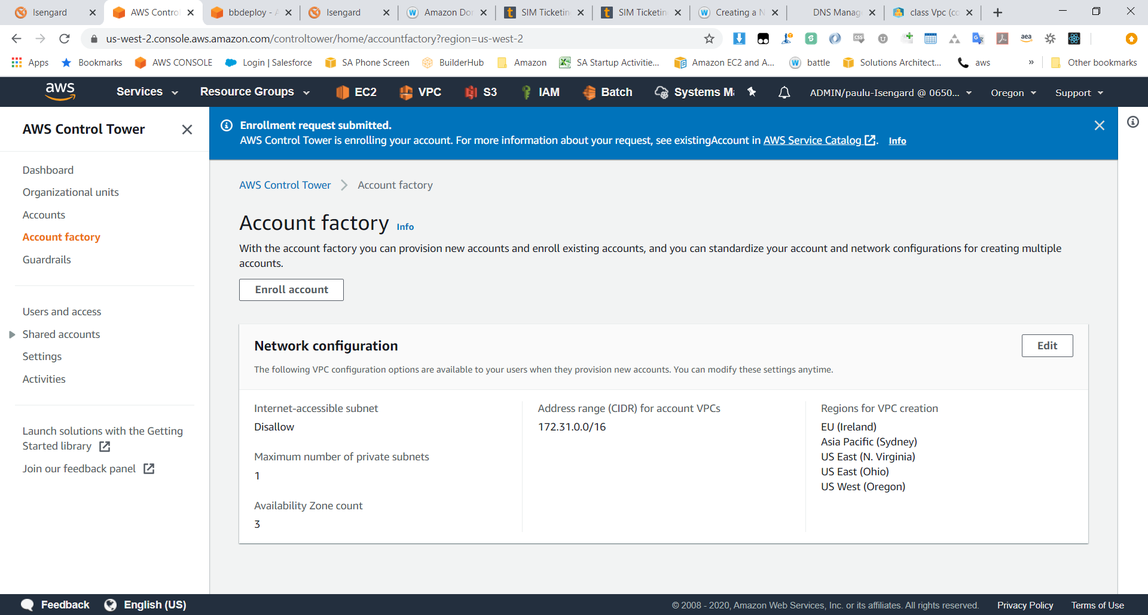Click the React developer tools extension icon
This screenshot has width=1148, height=615.
(x=1074, y=39)
